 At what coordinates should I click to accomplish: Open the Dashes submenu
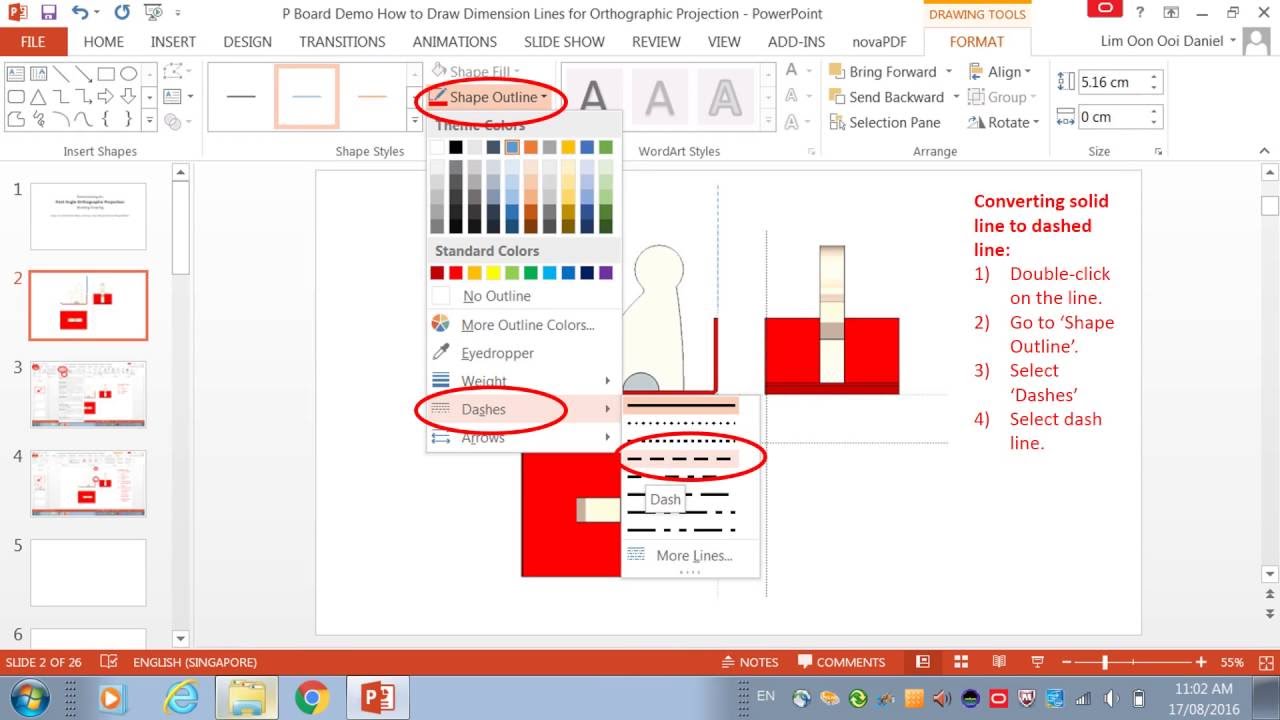point(484,409)
